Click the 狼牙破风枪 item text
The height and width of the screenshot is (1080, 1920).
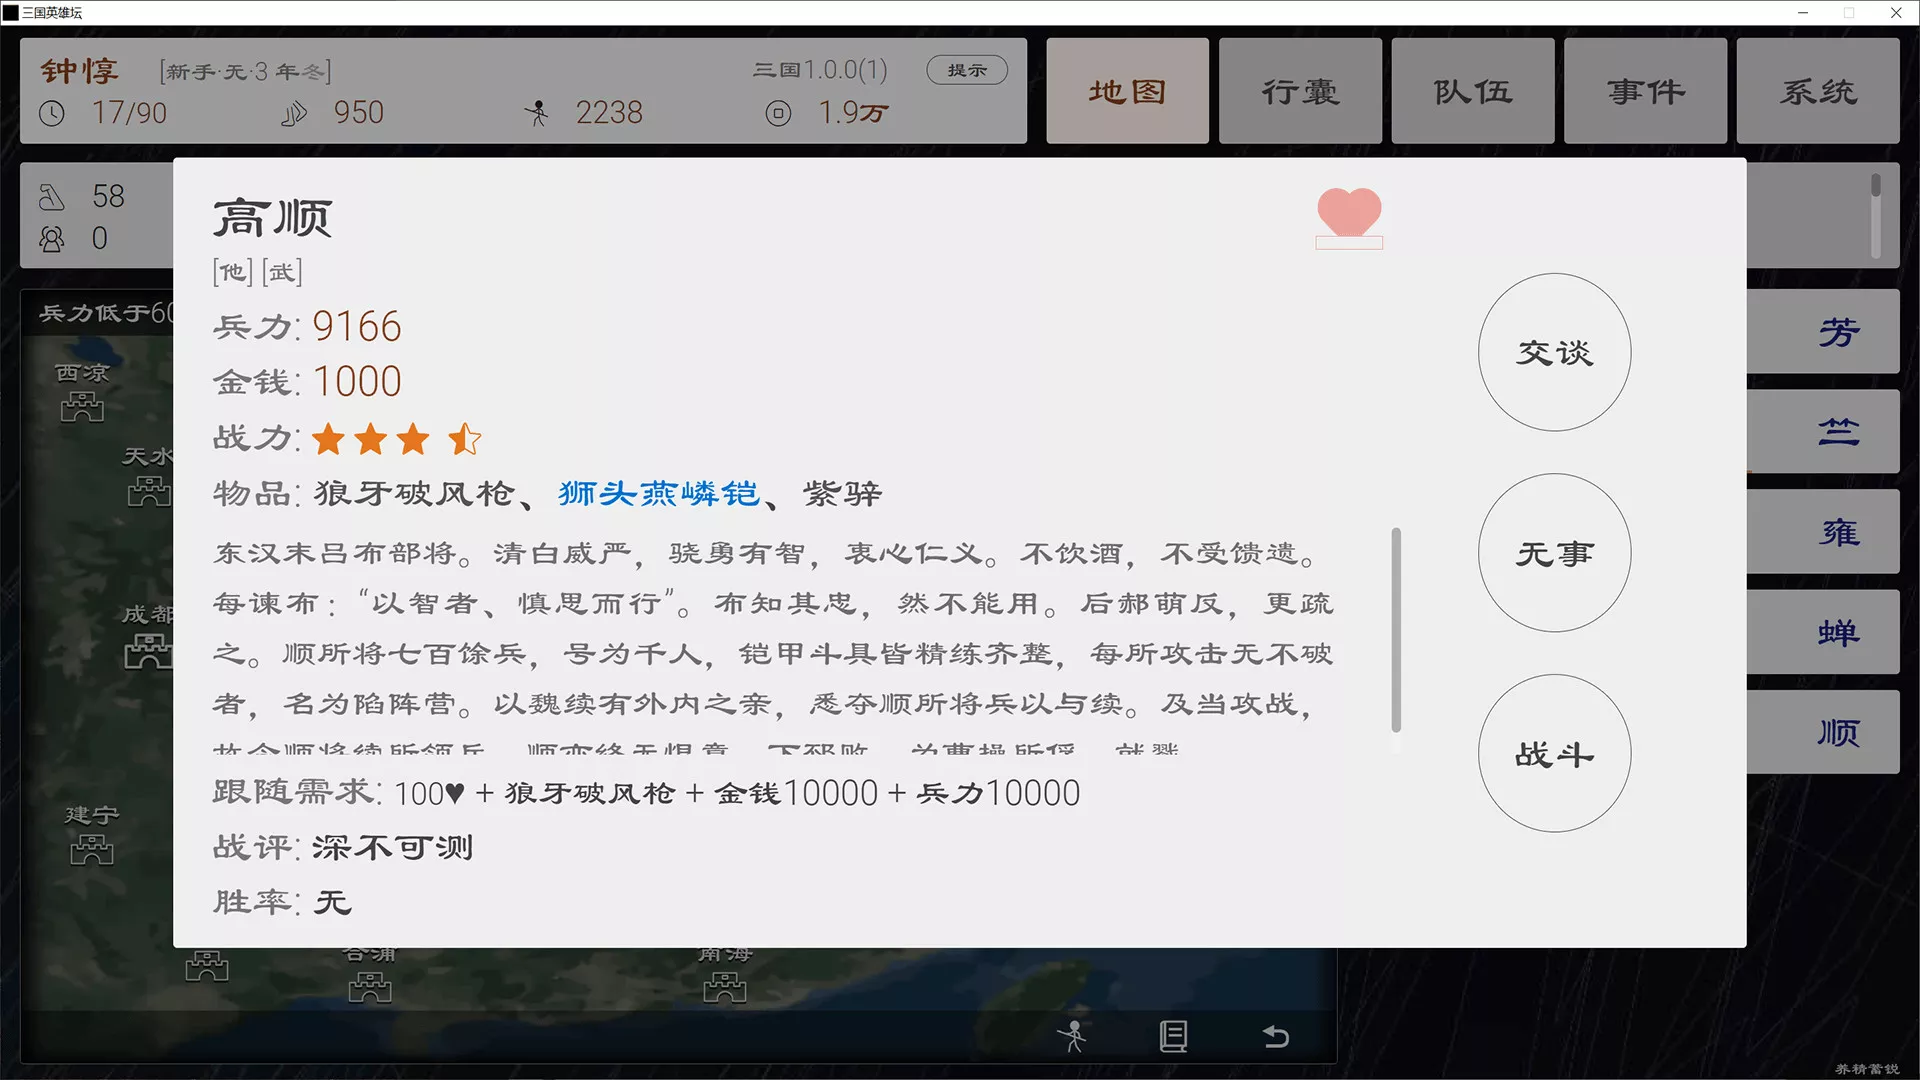pos(414,493)
